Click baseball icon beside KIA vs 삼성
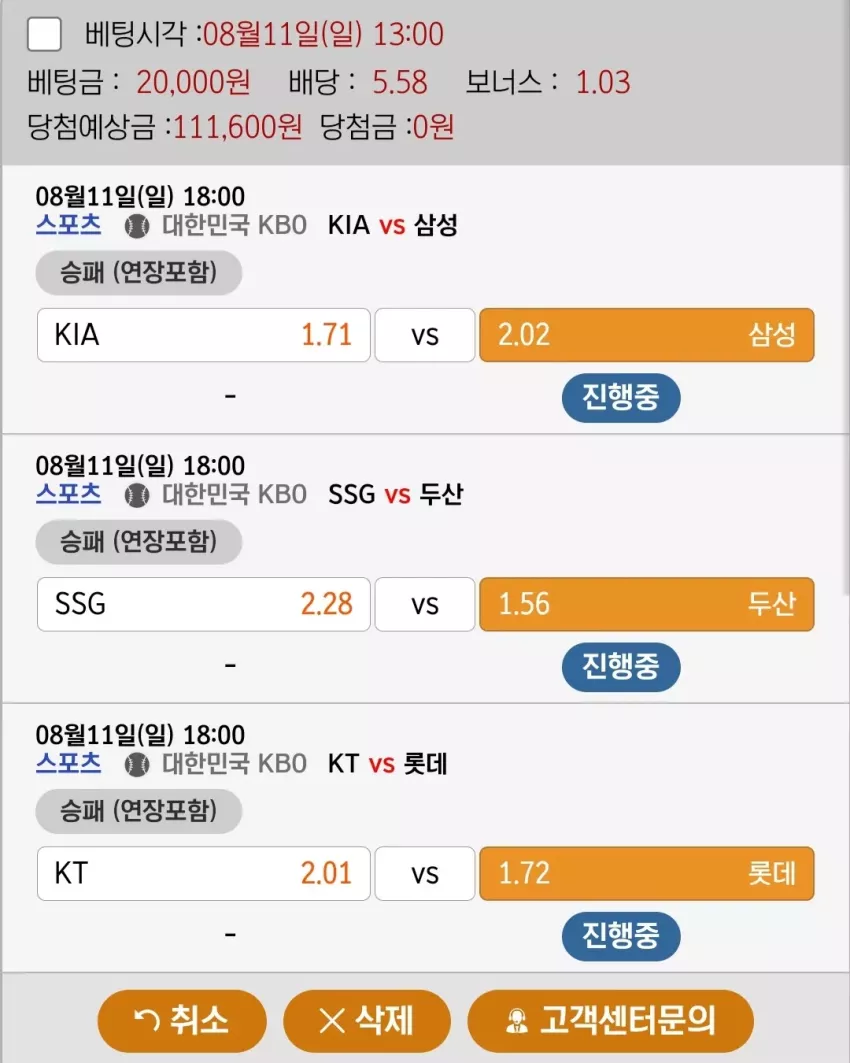 pyautogui.click(x=137, y=226)
